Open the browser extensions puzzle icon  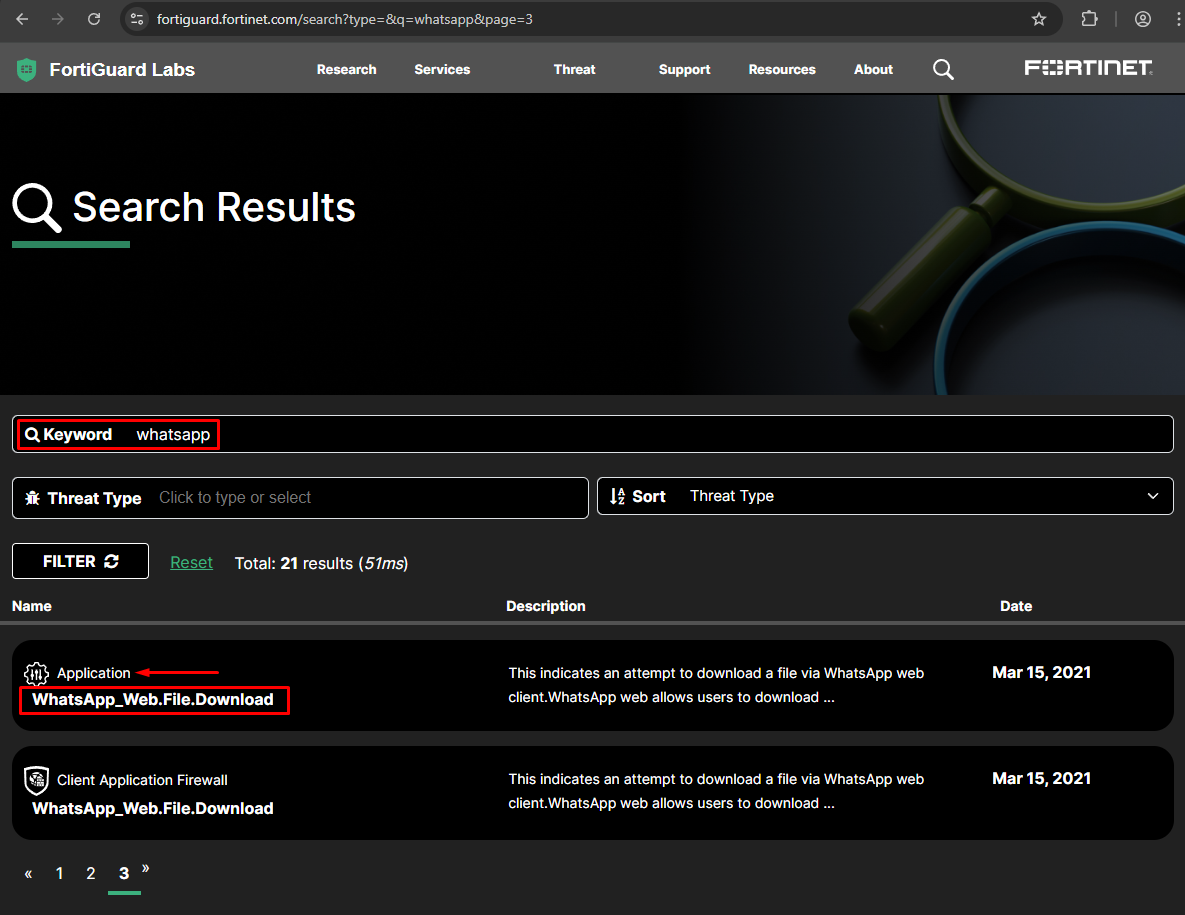click(x=1089, y=18)
